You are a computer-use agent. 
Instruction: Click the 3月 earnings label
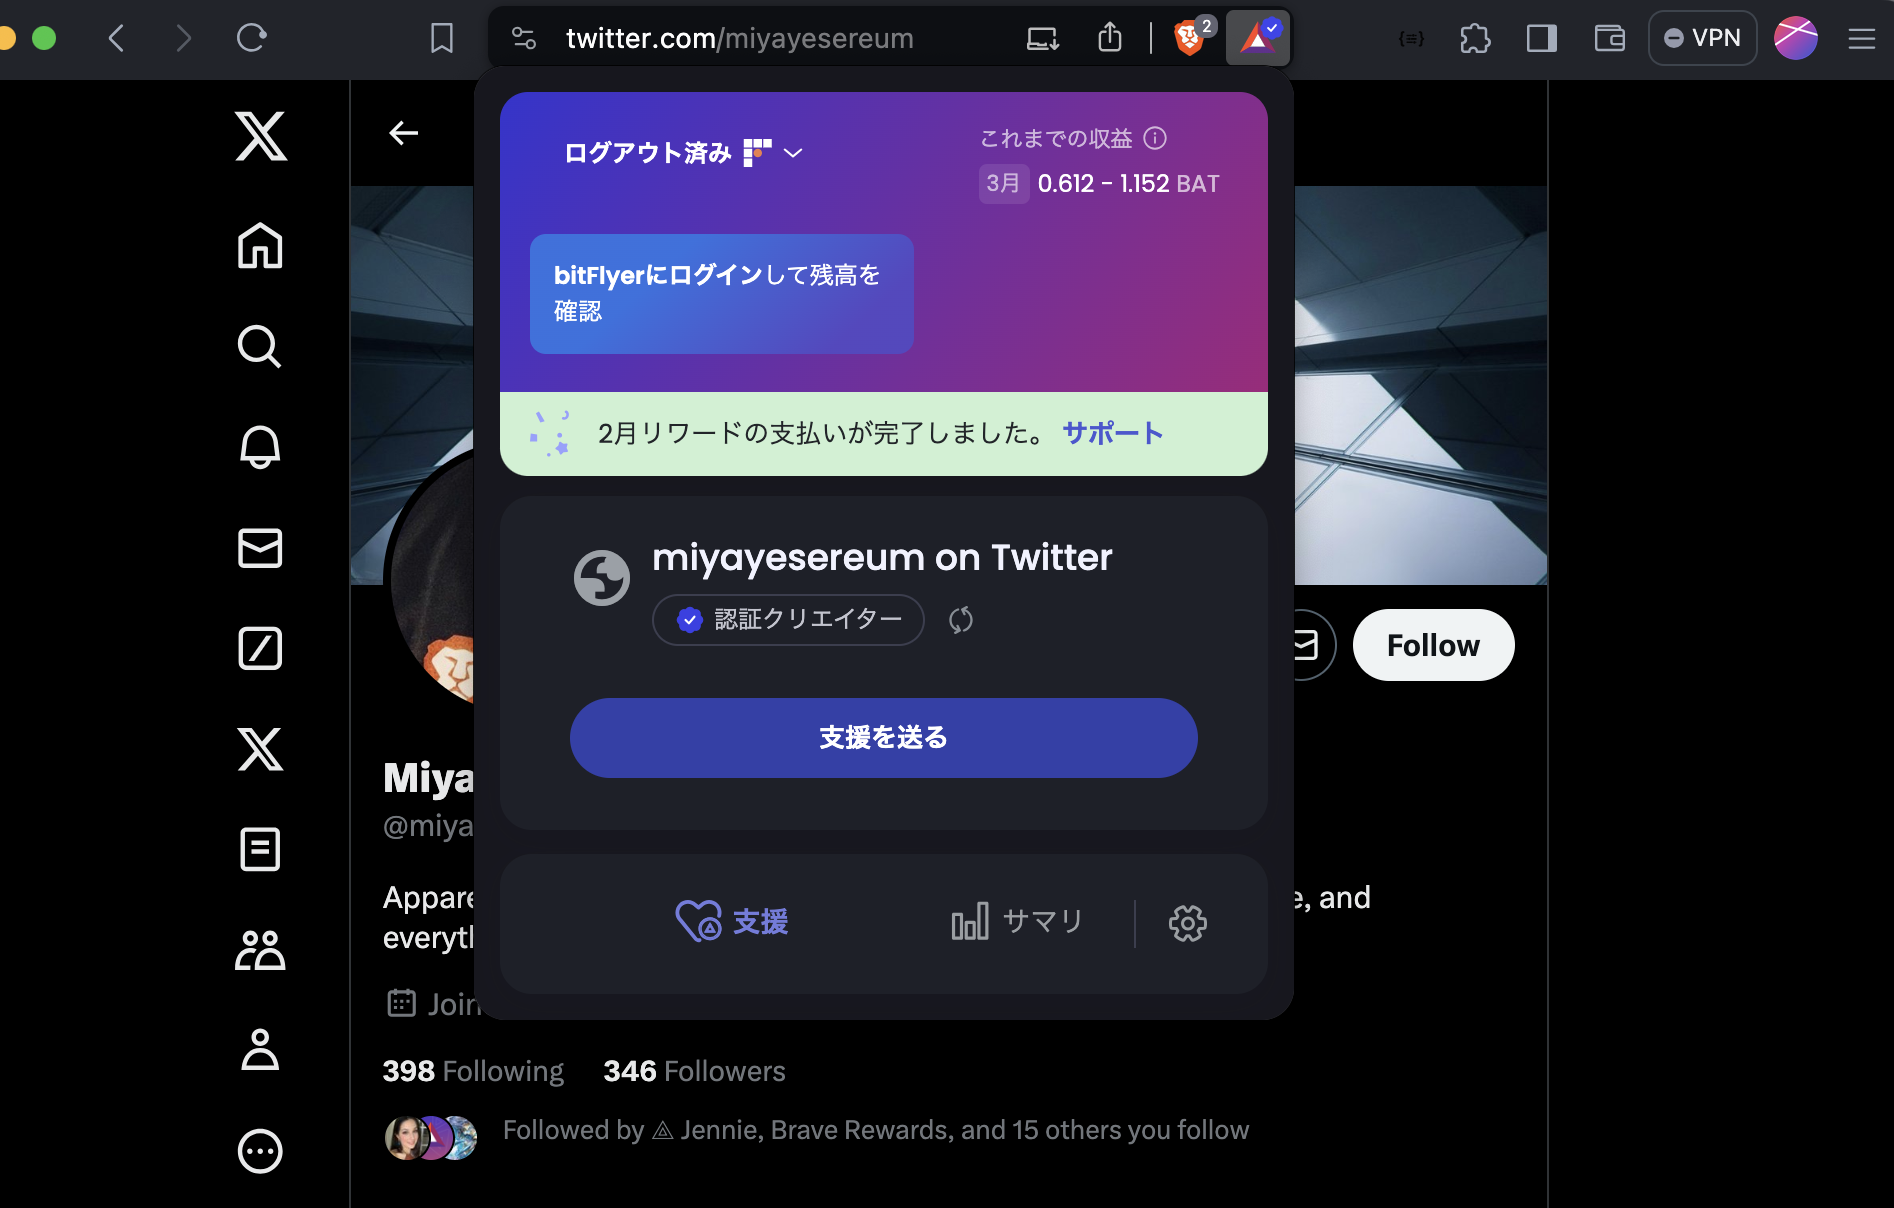point(1003,183)
